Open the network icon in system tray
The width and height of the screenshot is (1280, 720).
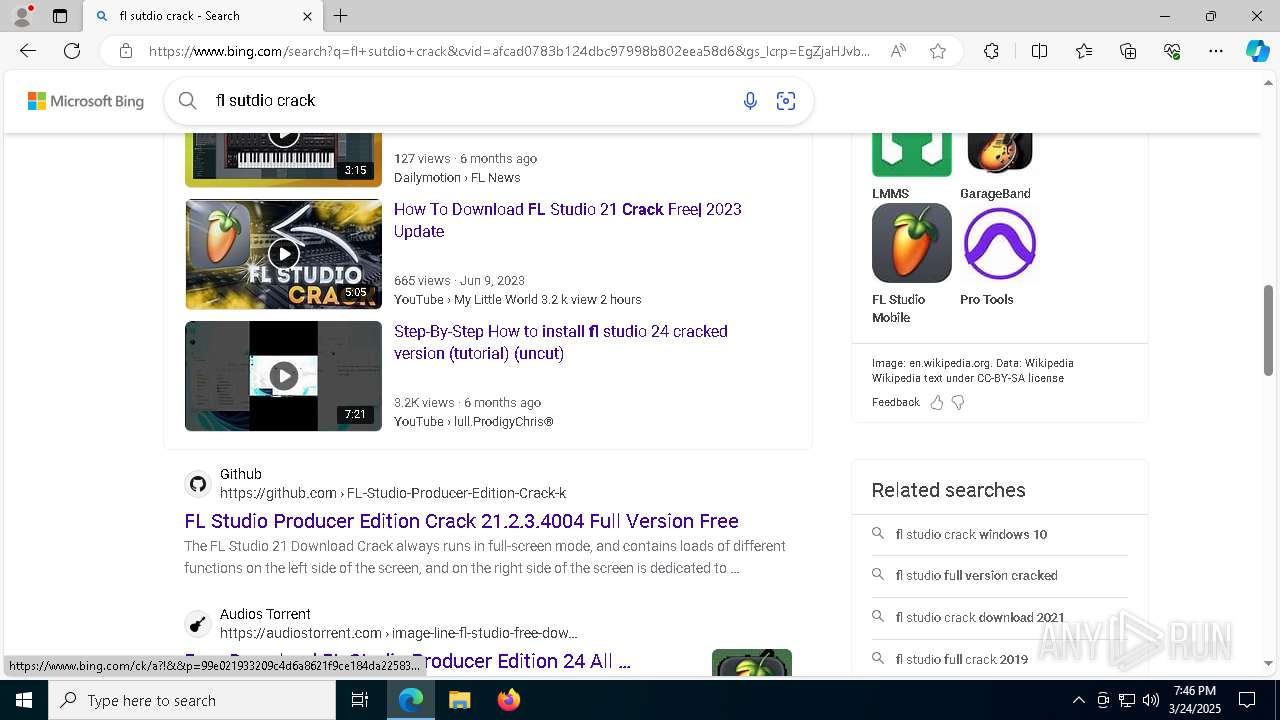pyautogui.click(x=1127, y=700)
